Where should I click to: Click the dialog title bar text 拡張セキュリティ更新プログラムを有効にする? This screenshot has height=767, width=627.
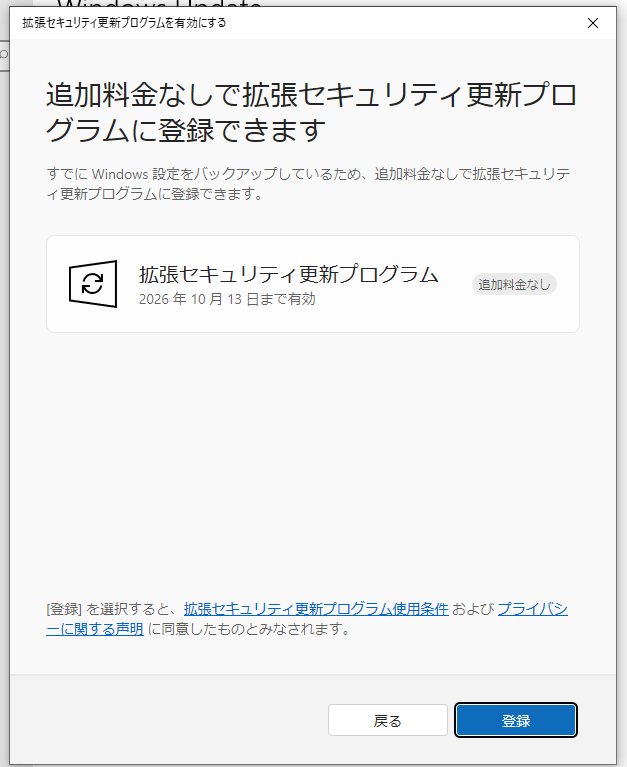coord(124,23)
